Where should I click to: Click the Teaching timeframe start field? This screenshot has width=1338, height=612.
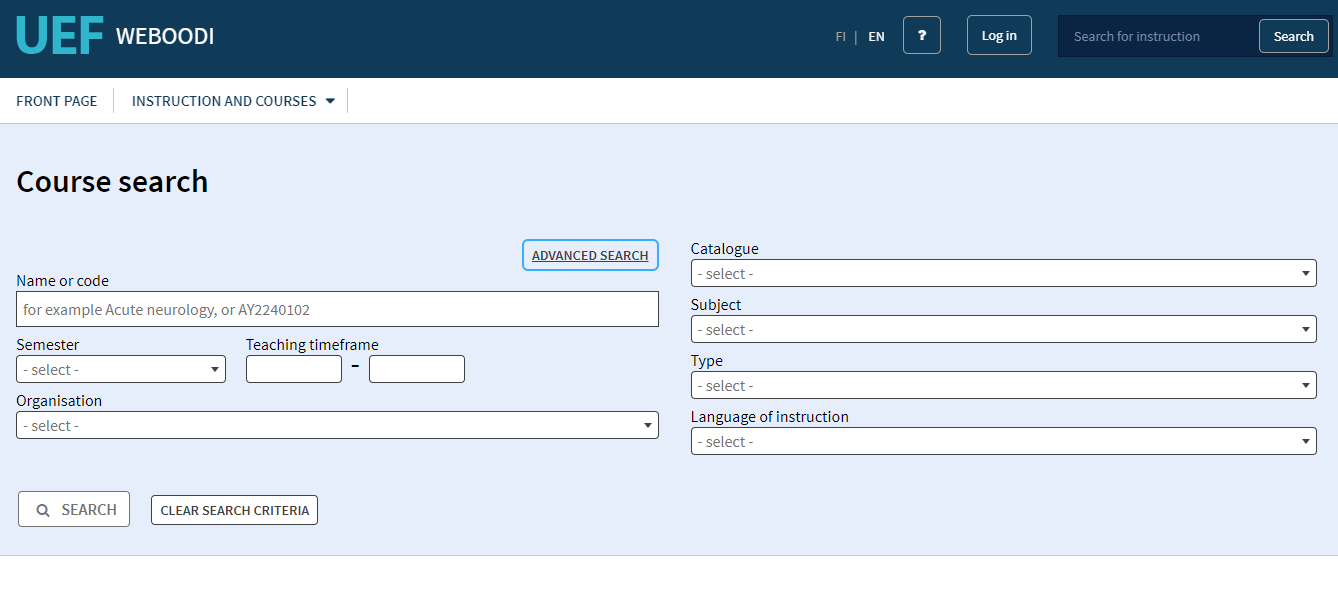click(294, 369)
